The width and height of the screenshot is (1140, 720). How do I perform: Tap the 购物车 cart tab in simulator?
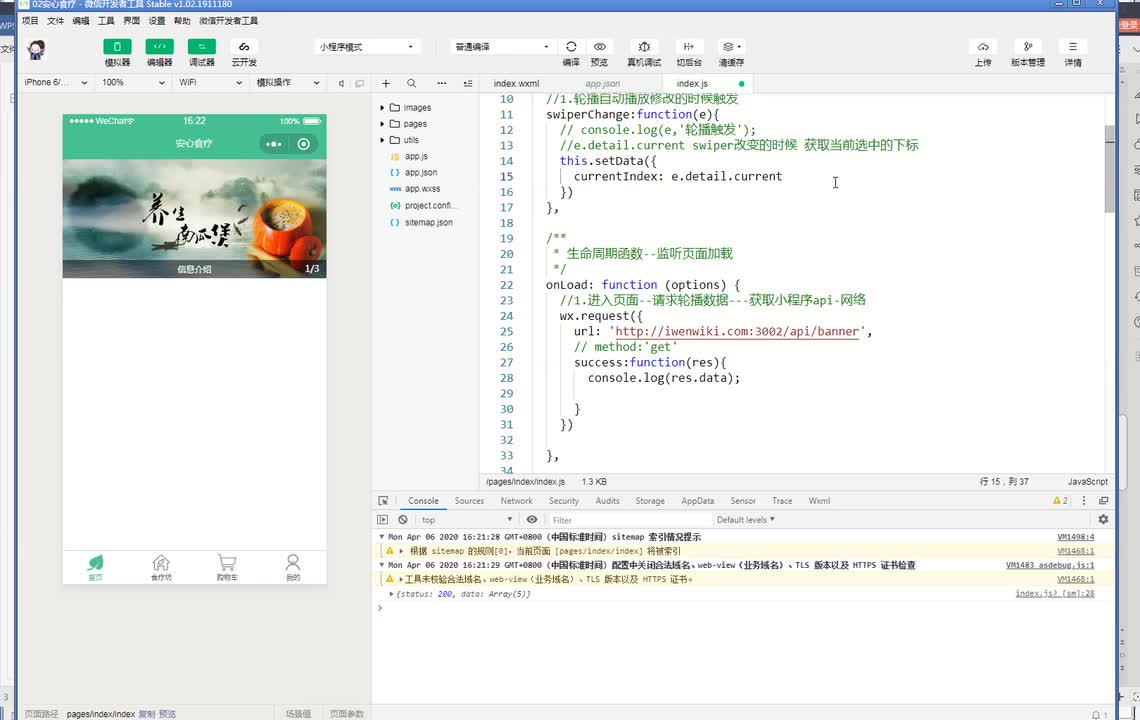point(227,568)
